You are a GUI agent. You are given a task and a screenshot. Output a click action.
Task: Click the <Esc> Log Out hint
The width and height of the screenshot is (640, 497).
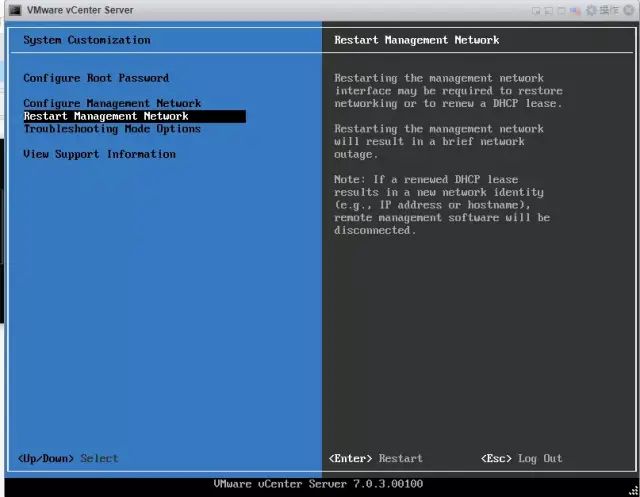point(521,458)
